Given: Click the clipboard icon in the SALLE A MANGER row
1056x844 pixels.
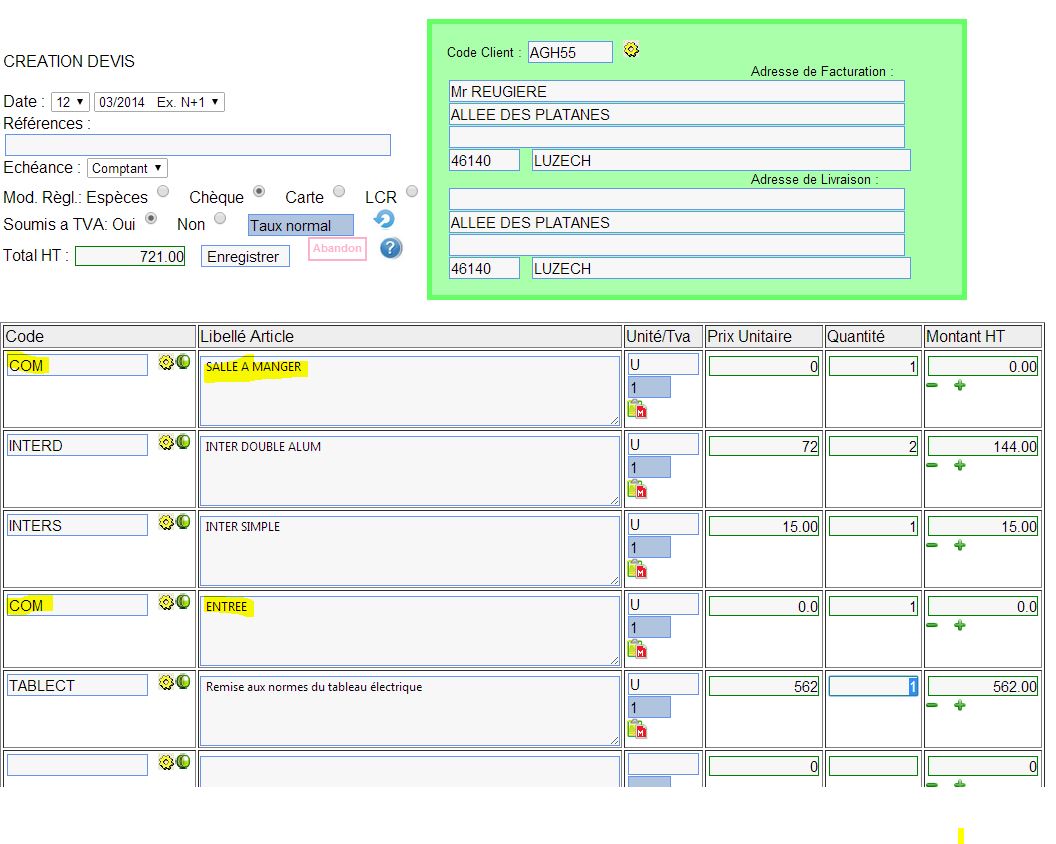Looking at the screenshot, I should [637, 409].
